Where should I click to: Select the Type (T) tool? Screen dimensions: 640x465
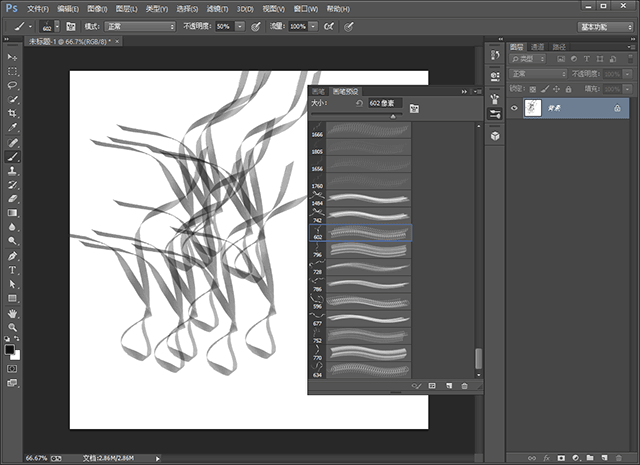[13, 270]
